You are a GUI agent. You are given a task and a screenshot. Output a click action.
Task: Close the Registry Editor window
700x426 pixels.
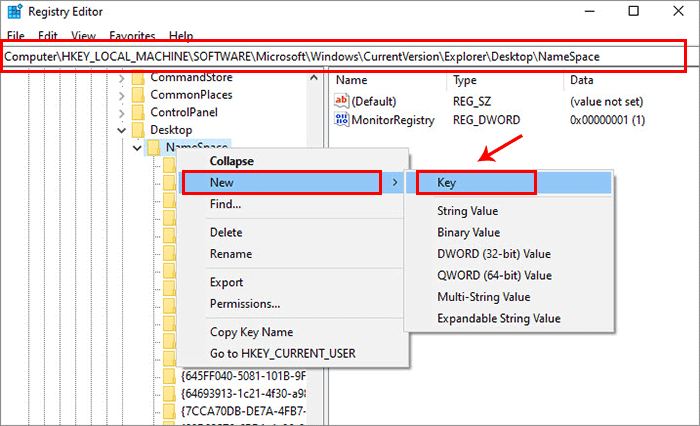click(x=678, y=11)
